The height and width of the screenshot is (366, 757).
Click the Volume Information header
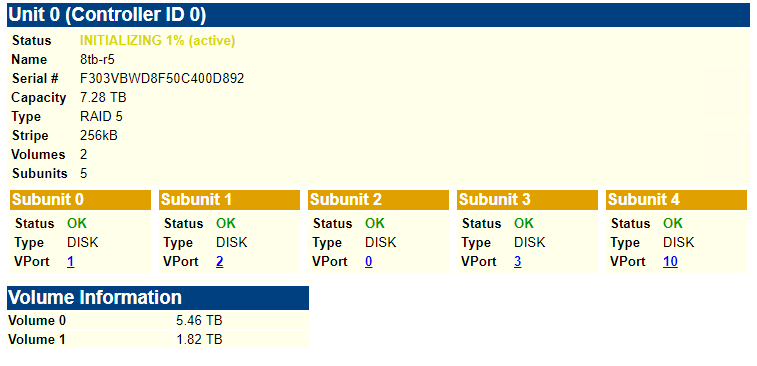point(158,297)
